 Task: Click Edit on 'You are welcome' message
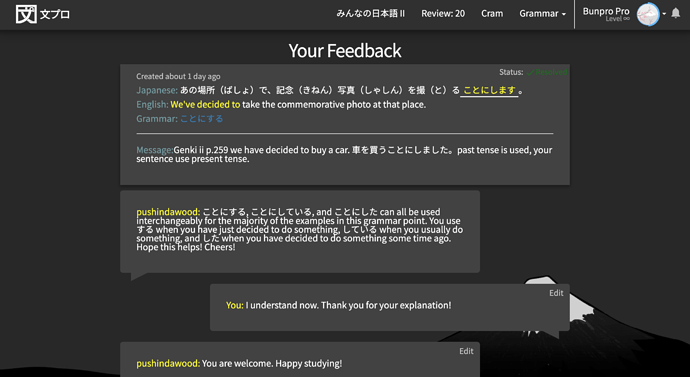(x=466, y=351)
